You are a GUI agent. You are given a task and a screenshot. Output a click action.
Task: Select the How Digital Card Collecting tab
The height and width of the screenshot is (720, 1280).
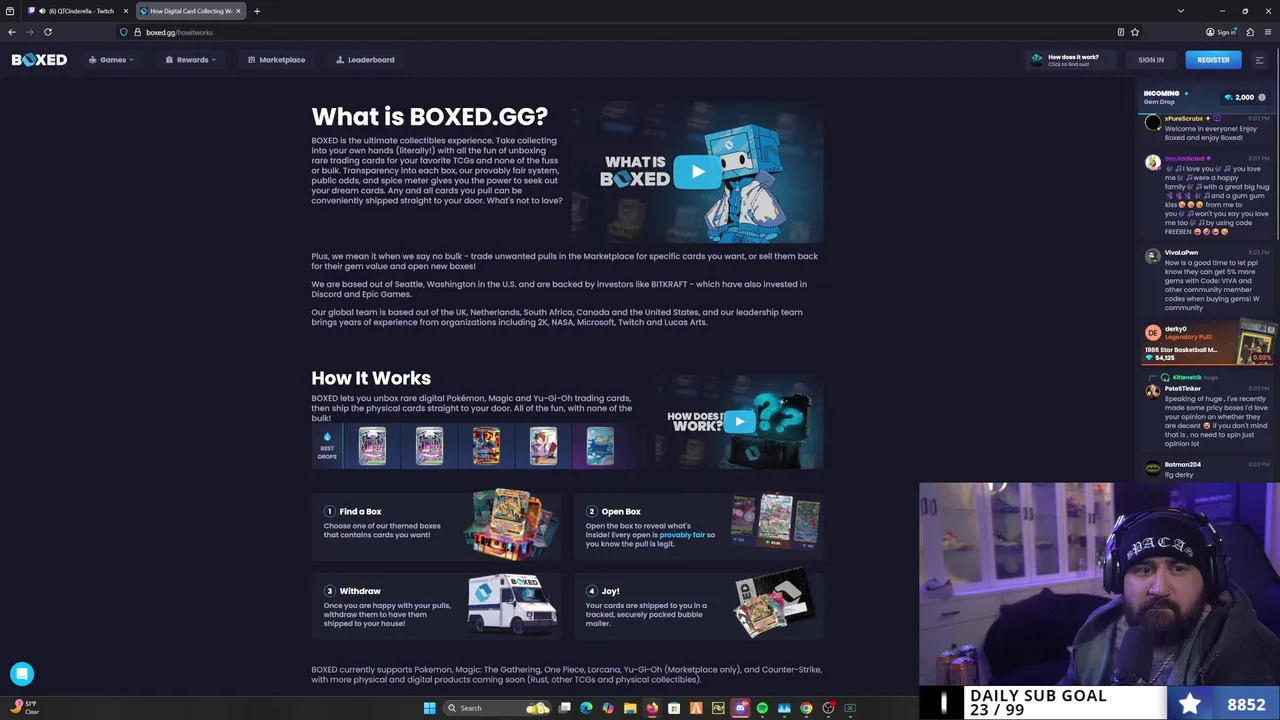189,11
